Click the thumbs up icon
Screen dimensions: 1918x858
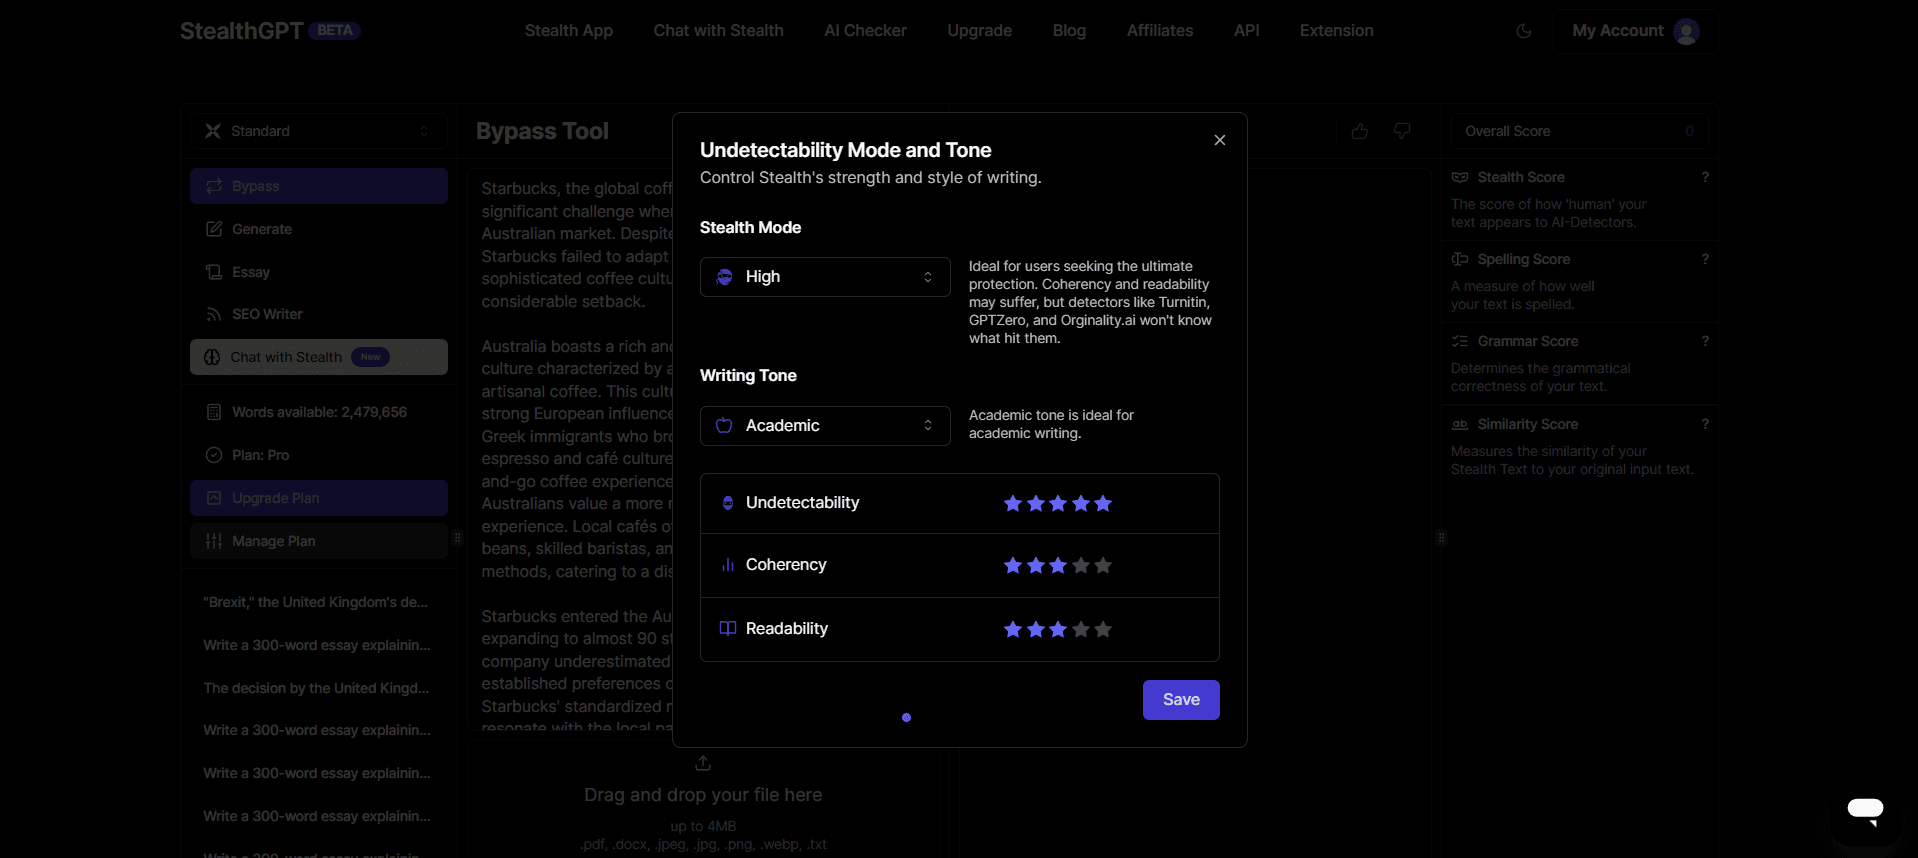click(x=1359, y=131)
